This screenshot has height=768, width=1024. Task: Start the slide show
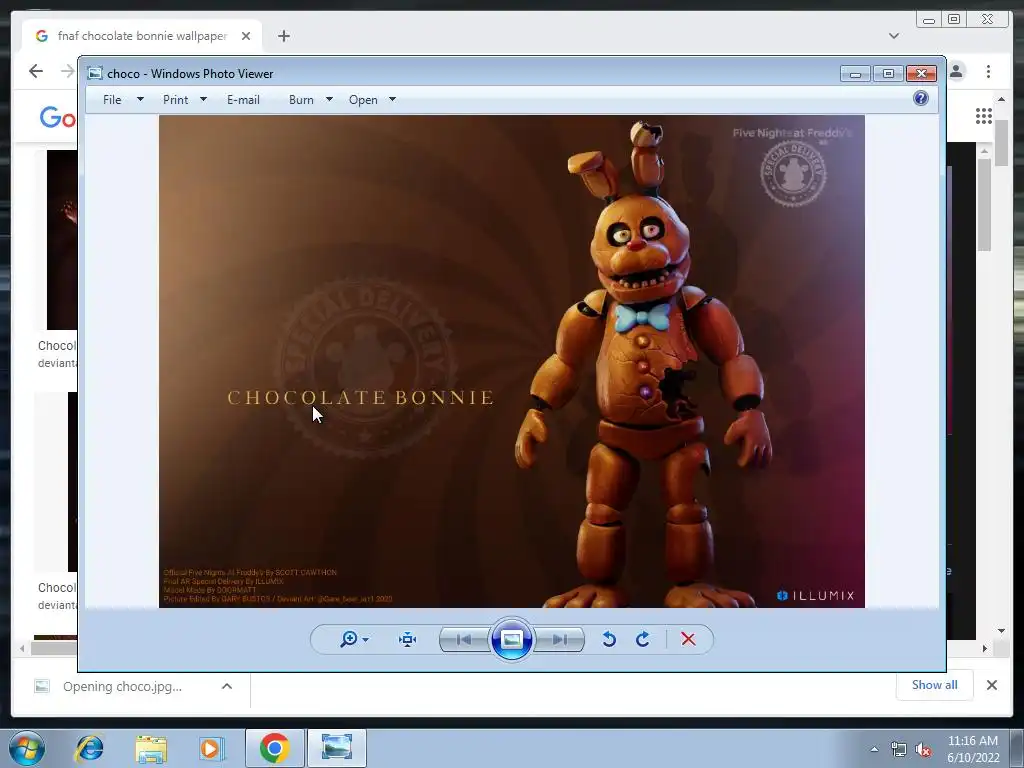click(x=511, y=639)
